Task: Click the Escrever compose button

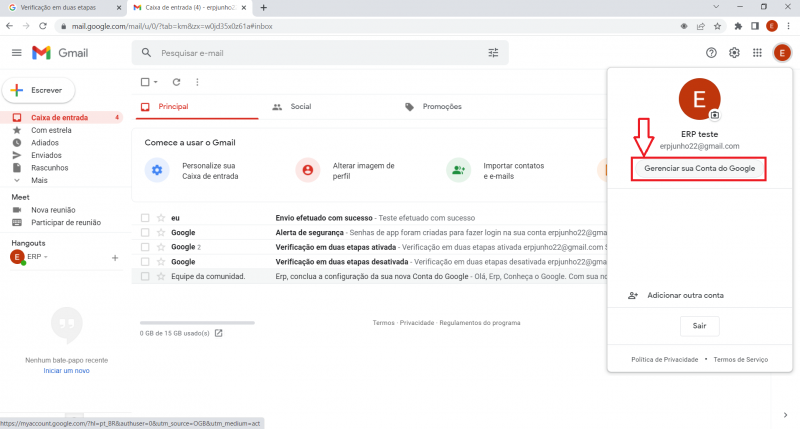Action: click(39, 90)
